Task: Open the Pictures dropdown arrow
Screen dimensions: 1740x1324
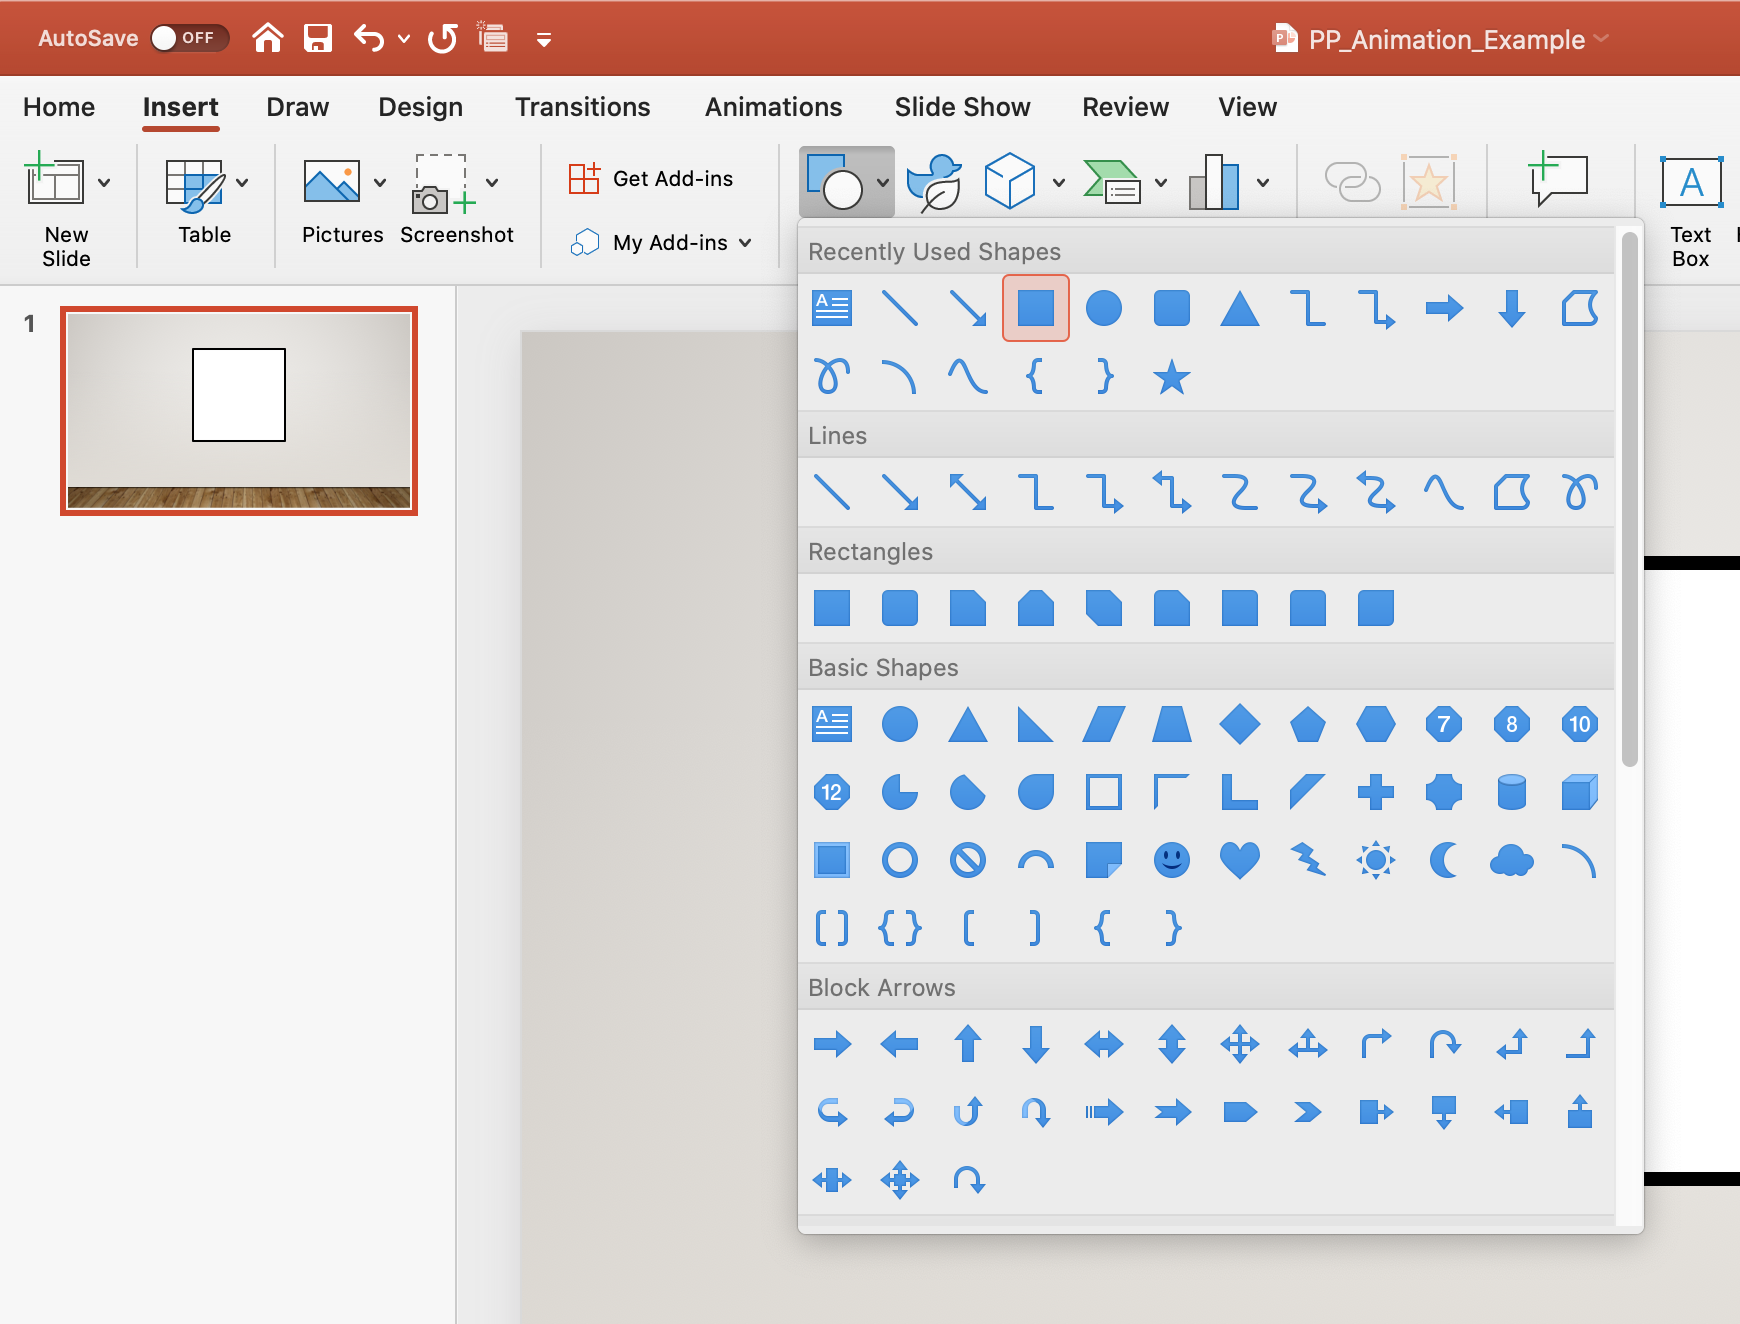Action: [x=380, y=183]
